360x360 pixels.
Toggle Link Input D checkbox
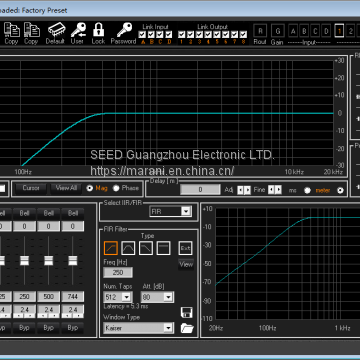pyautogui.click(x=169, y=34)
